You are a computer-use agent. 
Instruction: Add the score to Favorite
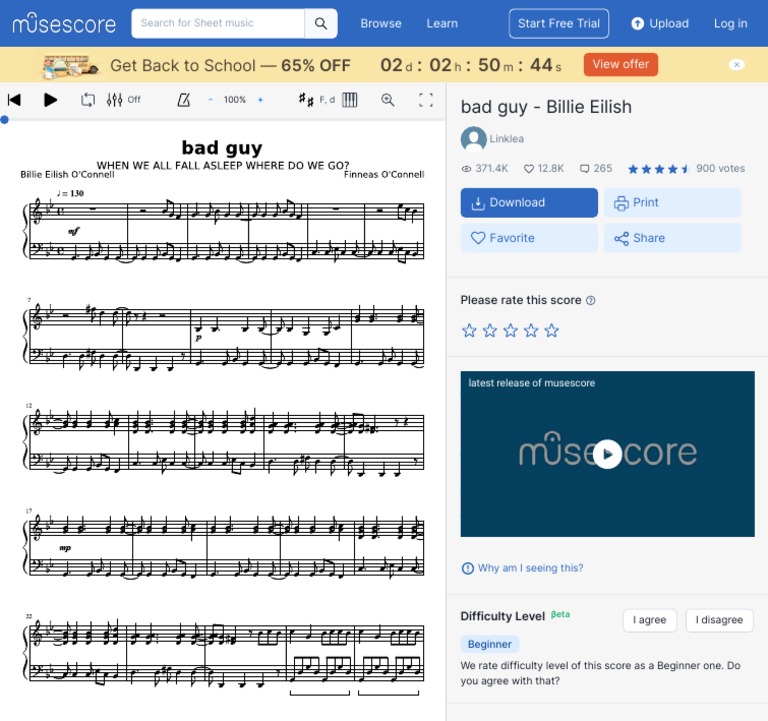[x=529, y=238]
